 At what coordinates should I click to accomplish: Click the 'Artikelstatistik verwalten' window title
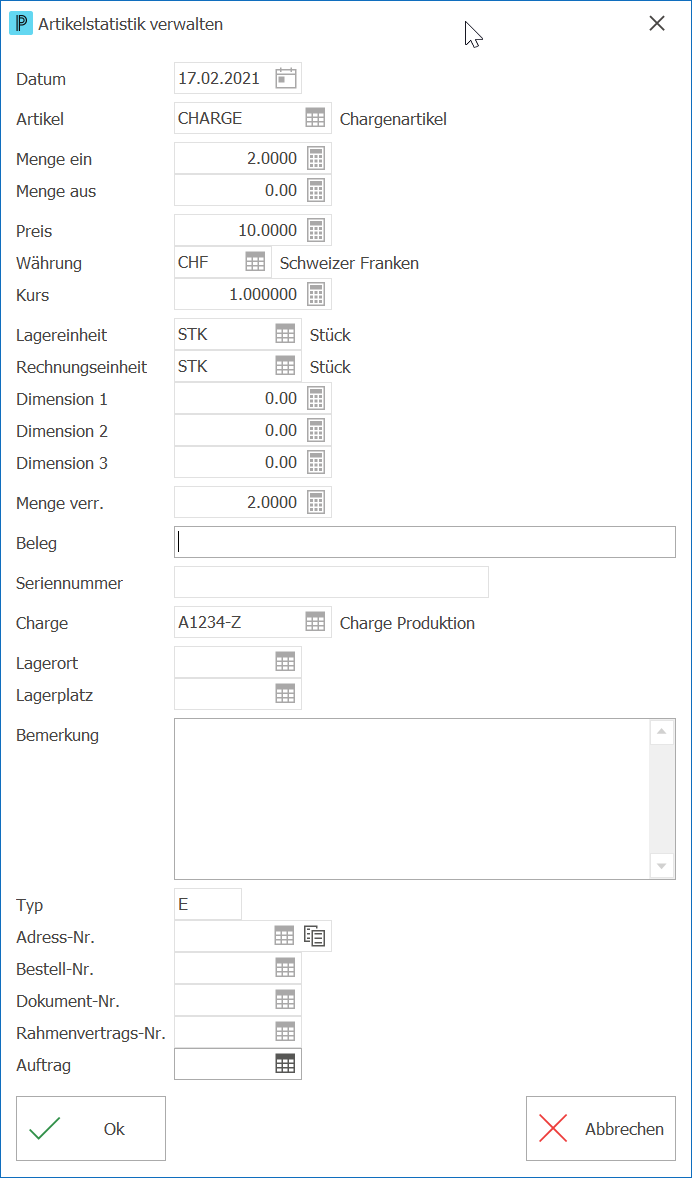[131, 24]
